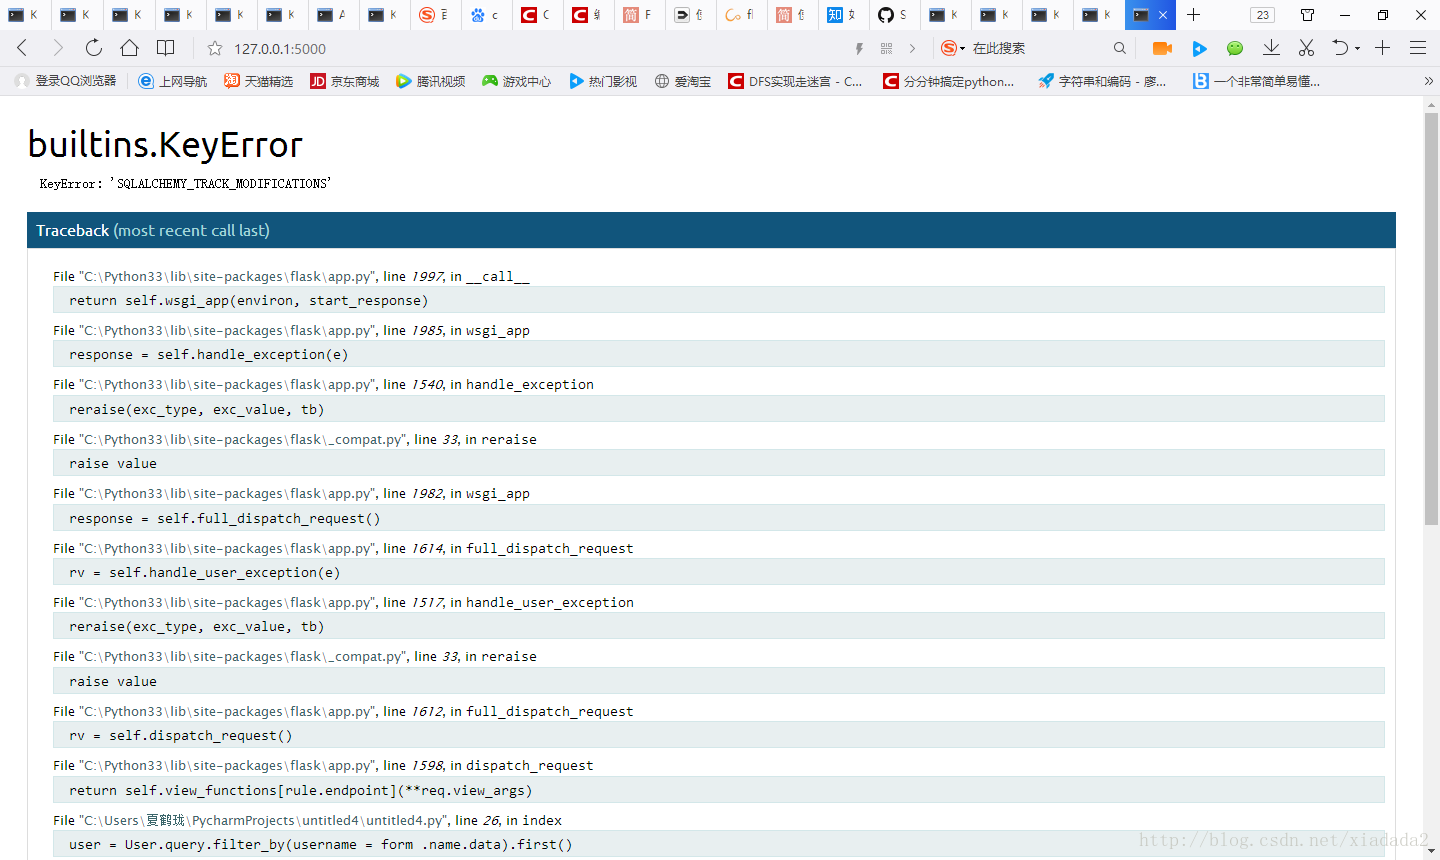Click the KeyError 'SQLALCHEMY_TRACK_MODIFICATIONS' message

(185, 183)
